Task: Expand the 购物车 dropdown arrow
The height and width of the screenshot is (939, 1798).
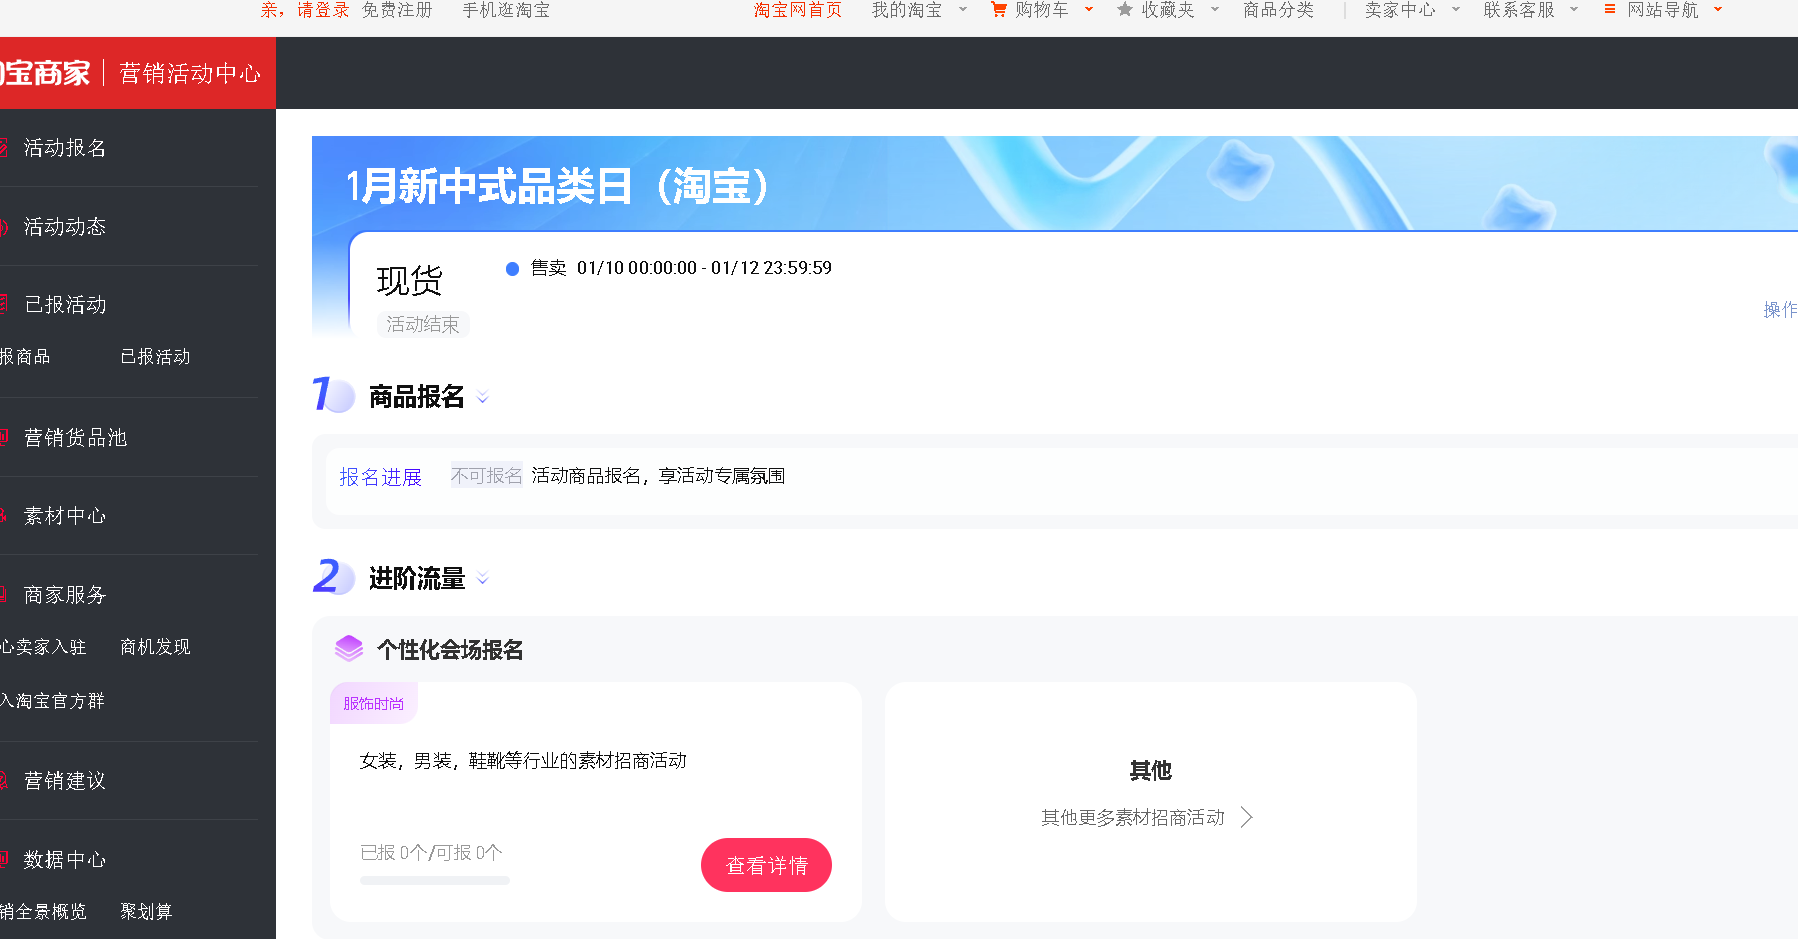Action: point(1089,10)
